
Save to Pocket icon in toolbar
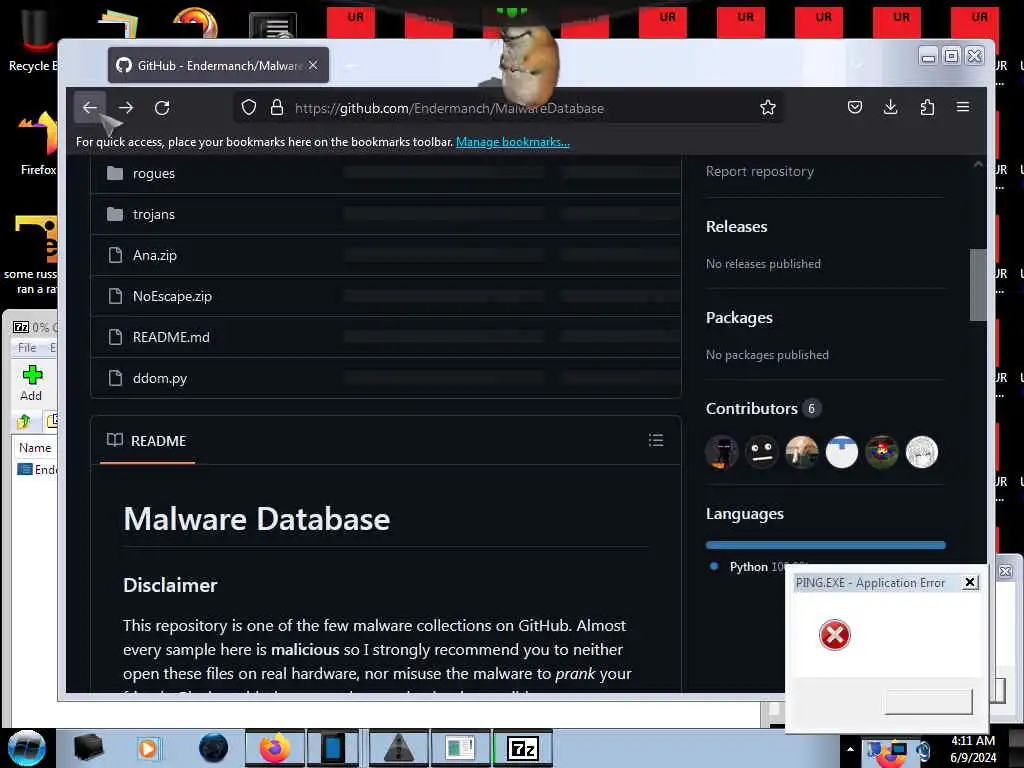[x=855, y=108]
